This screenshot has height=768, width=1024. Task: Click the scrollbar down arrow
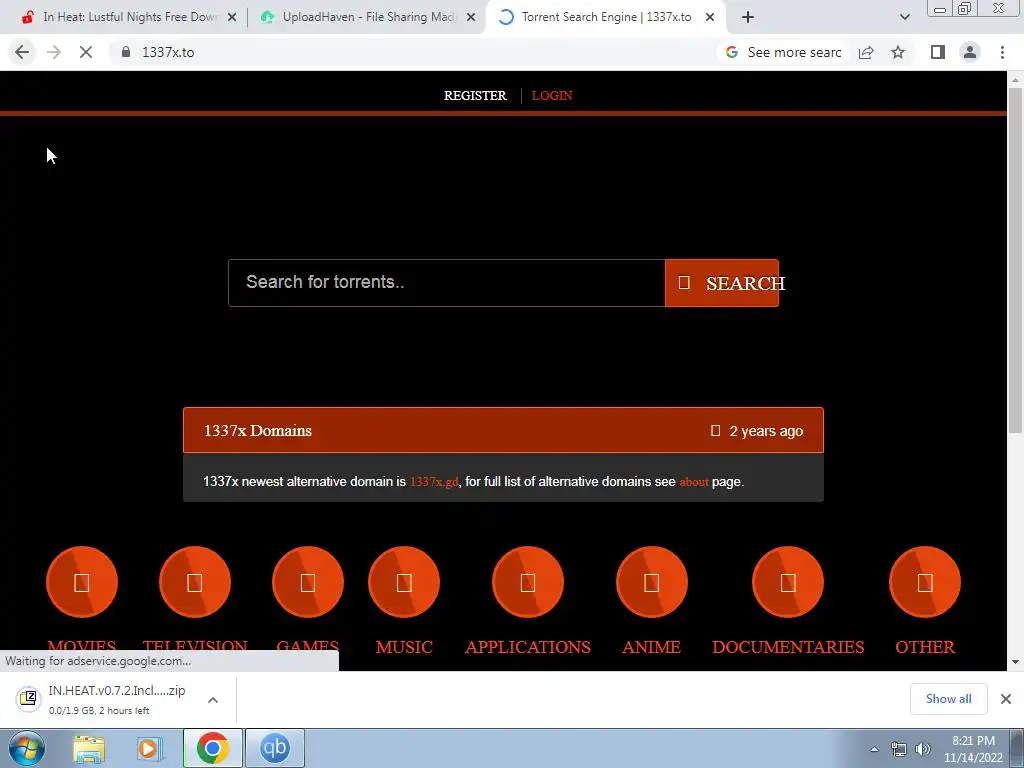(x=1015, y=662)
